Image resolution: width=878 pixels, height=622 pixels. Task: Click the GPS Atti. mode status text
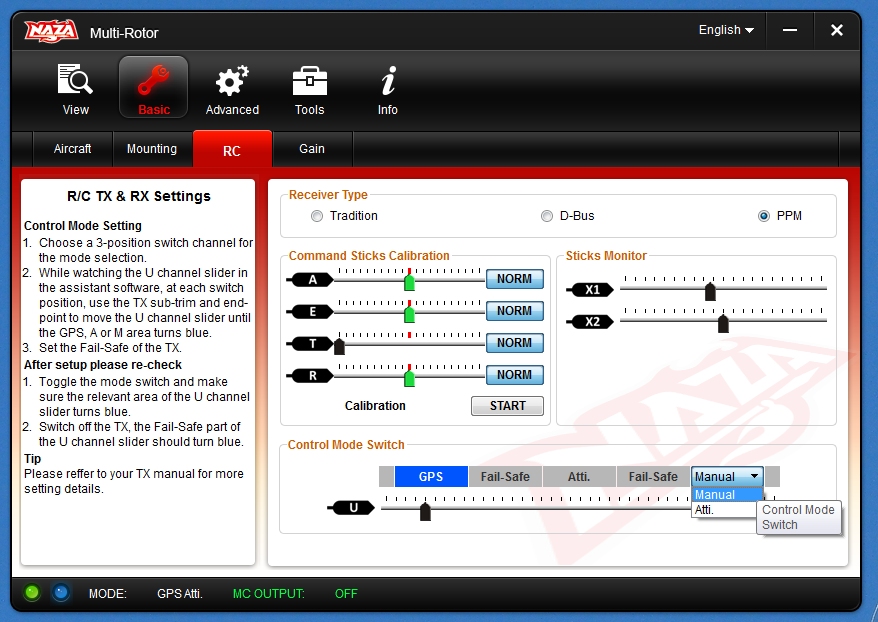click(x=180, y=593)
